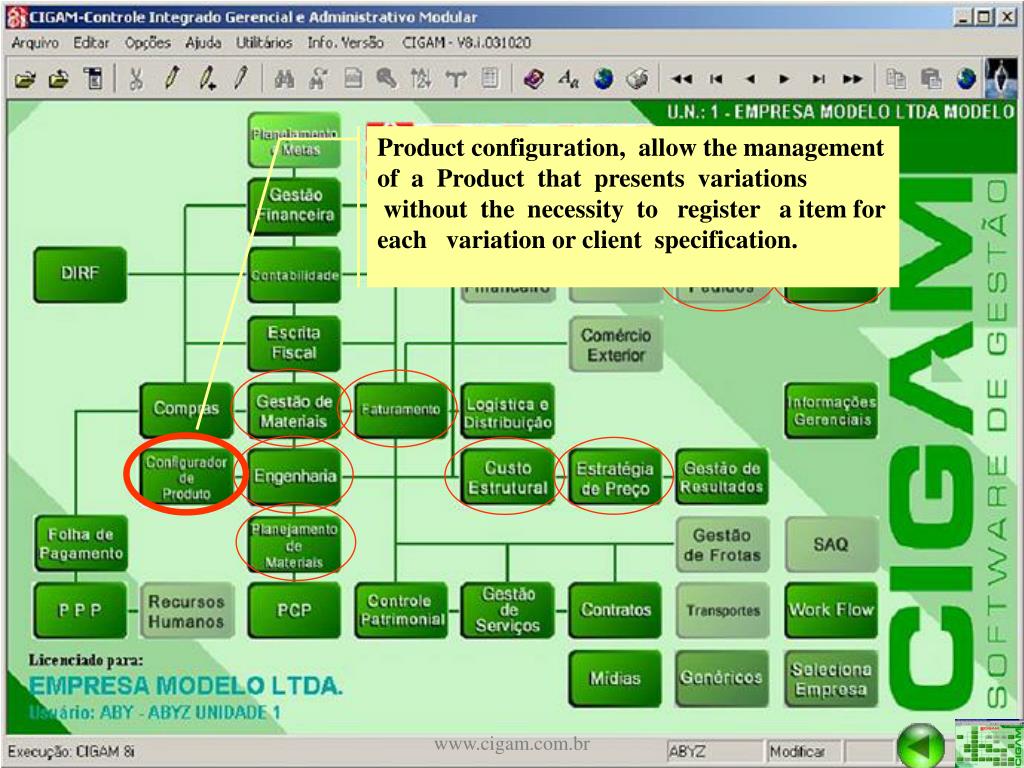Open the Contratos module
The image size is (1024, 768).
tap(615, 610)
